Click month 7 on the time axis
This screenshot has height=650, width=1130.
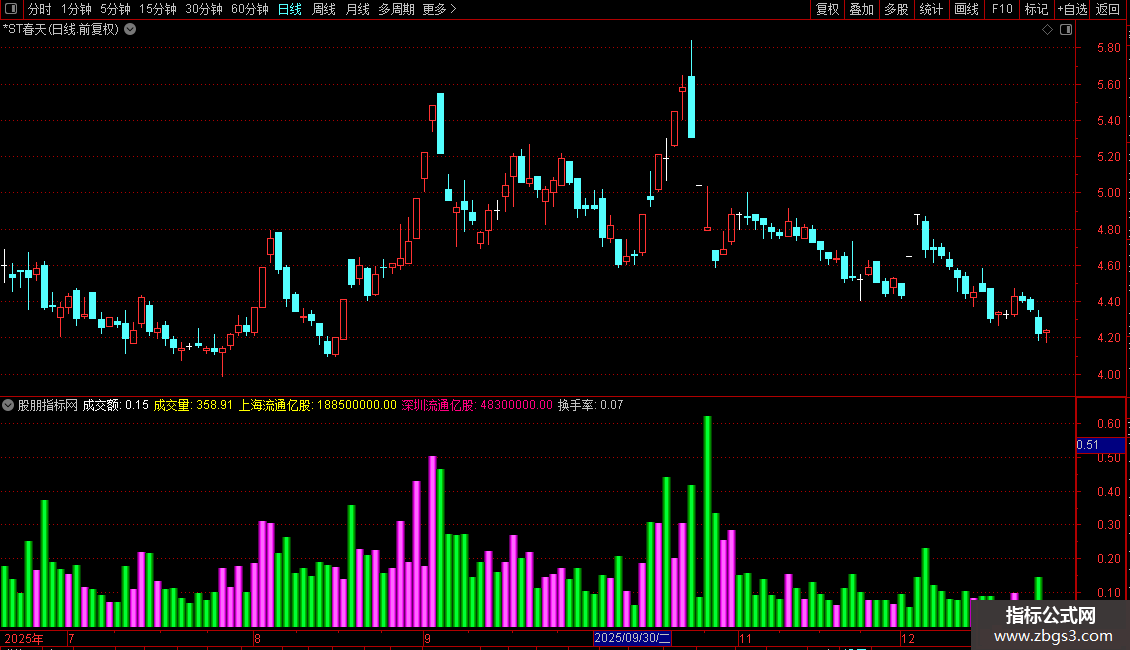point(71,638)
